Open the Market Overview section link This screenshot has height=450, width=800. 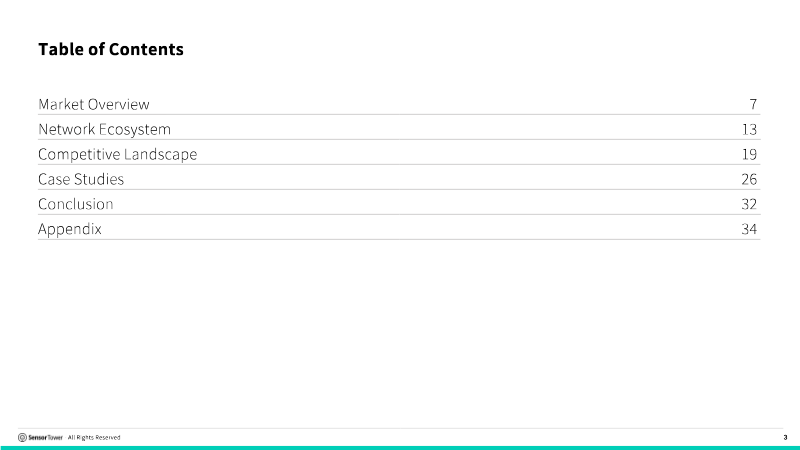[94, 104]
